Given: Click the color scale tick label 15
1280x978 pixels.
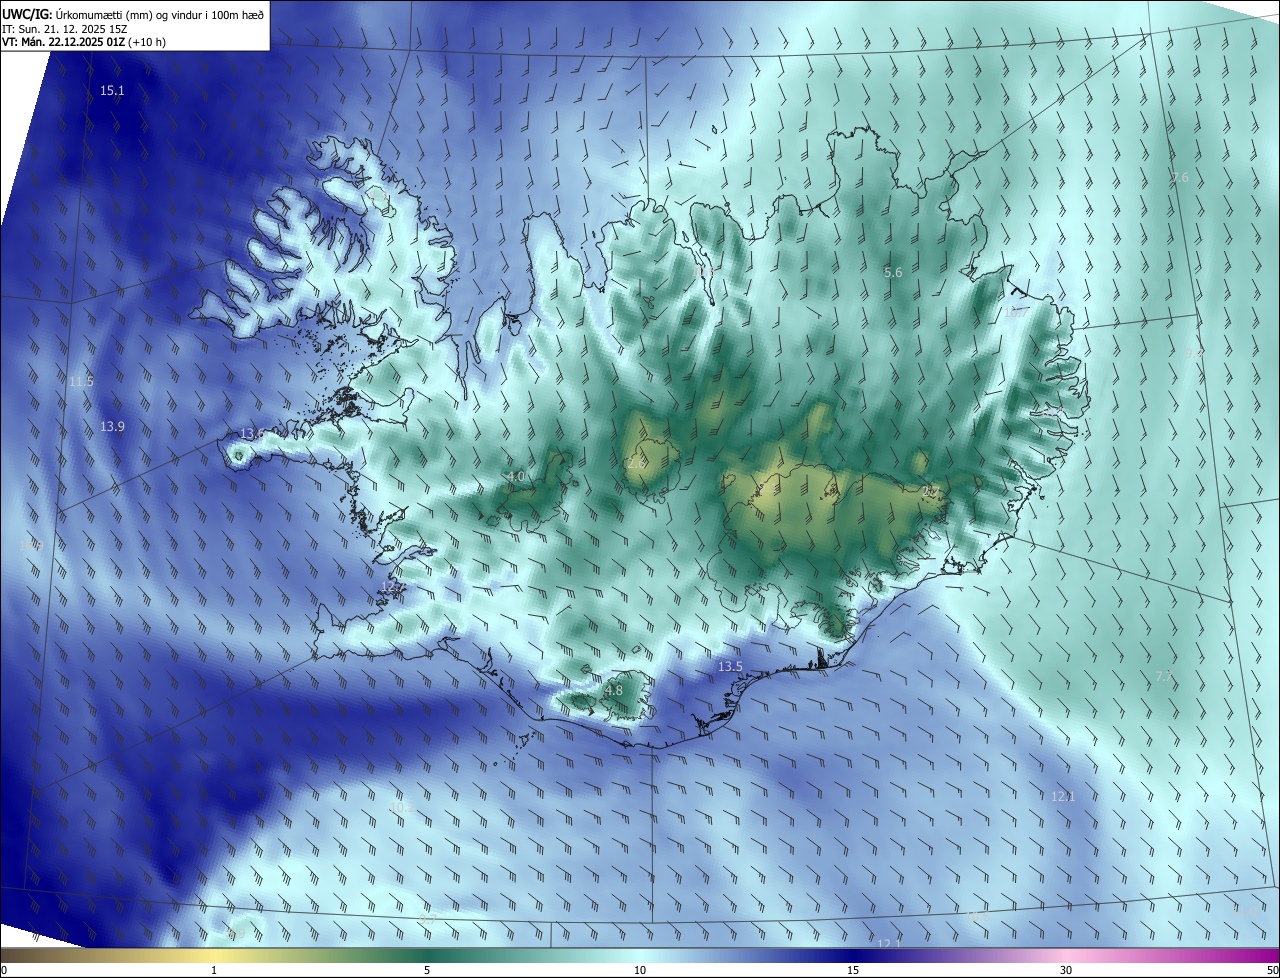Looking at the screenshot, I should (853, 971).
